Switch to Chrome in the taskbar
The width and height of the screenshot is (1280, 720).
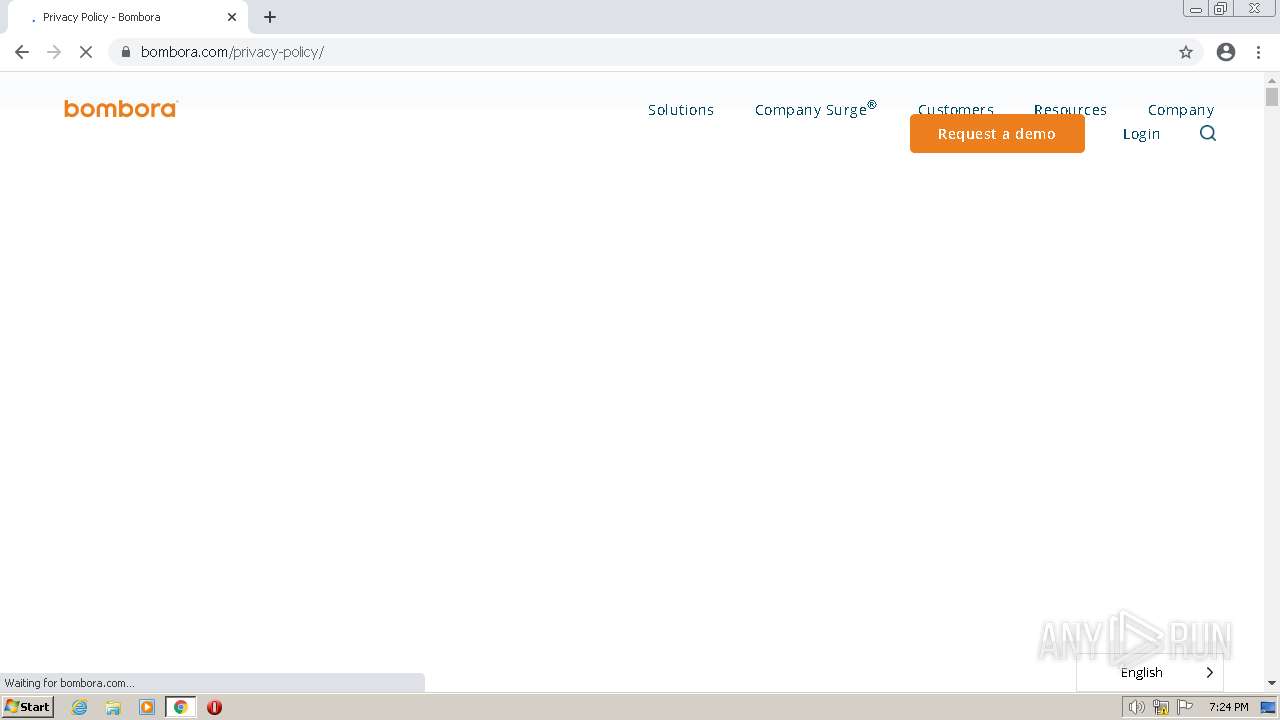(181, 707)
